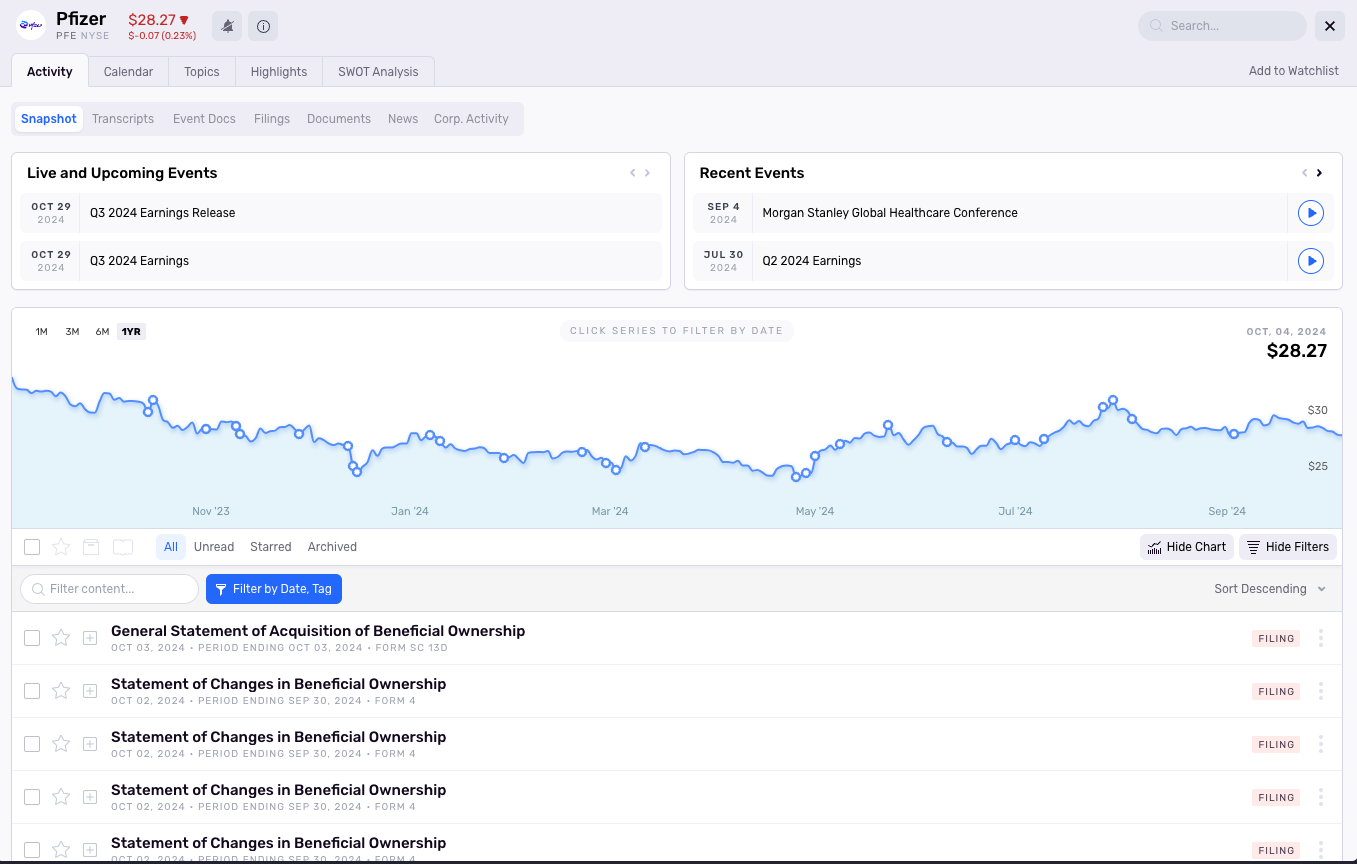The width and height of the screenshot is (1357, 864).
Task: Open three-dot menu for SC 13D filing
Action: (1321, 638)
